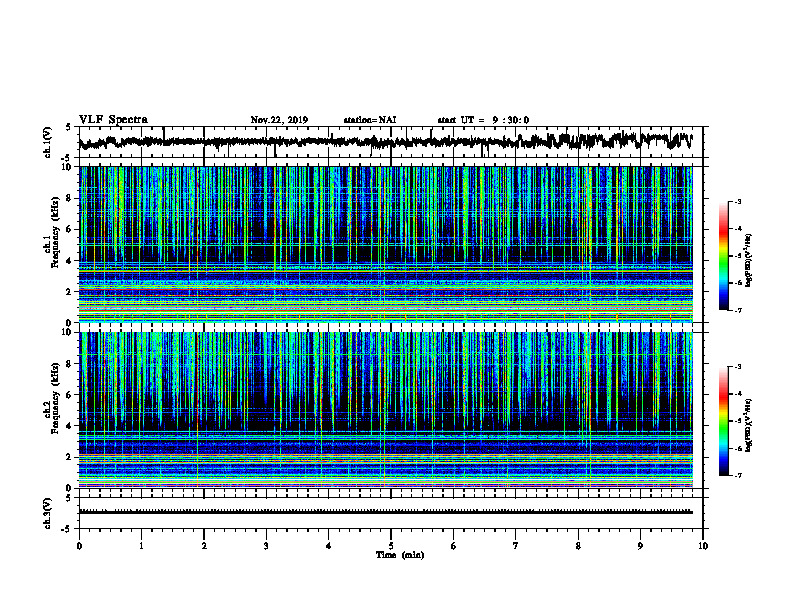Click the date text Nov.22, 2019
The height and width of the screenshot is (612, 792).
pos(279,120)
